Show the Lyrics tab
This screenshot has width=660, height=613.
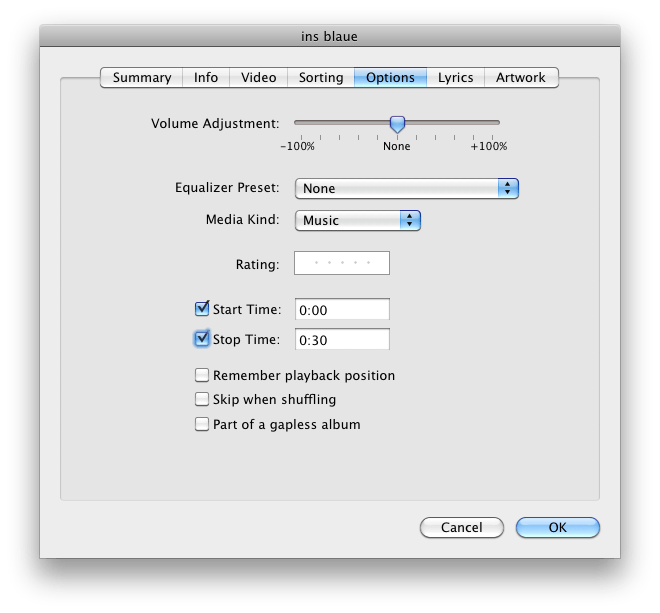[455, 77]
